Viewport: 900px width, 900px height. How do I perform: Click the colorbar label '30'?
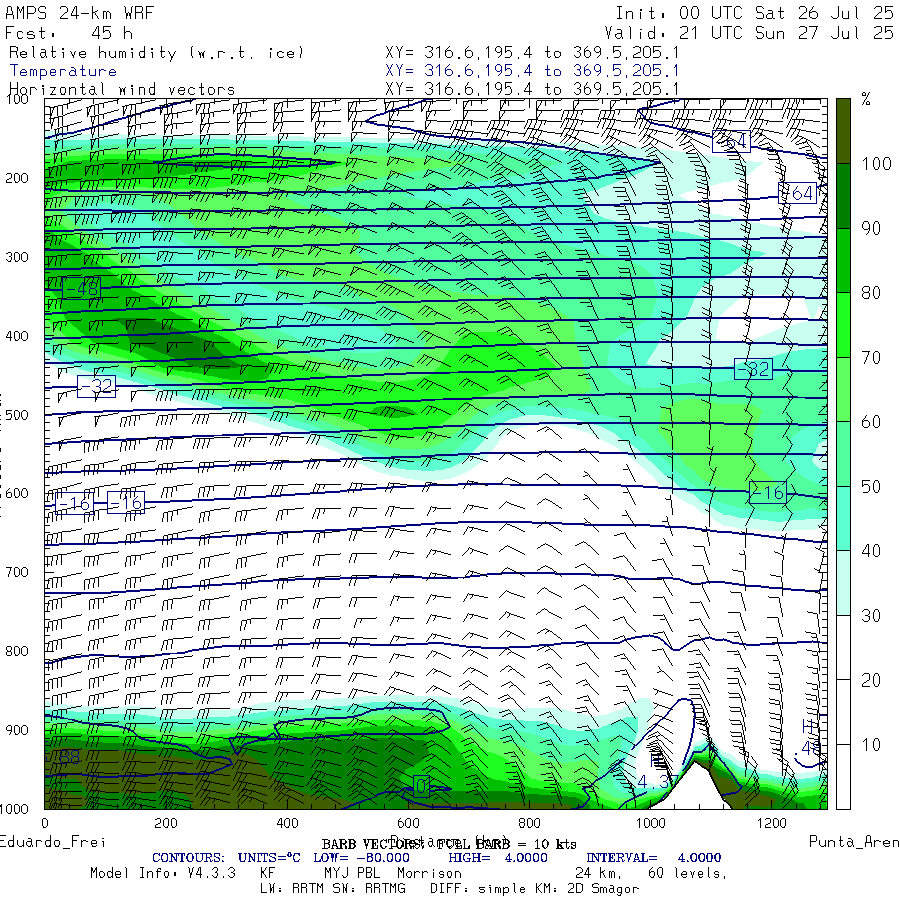pyautogui.click(x=871, y=616)
